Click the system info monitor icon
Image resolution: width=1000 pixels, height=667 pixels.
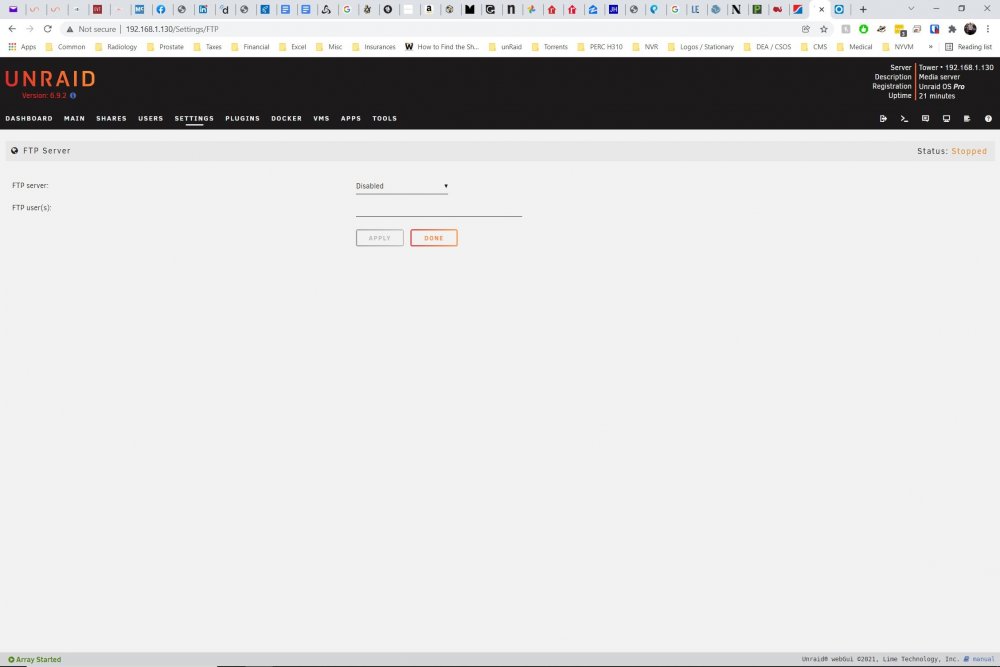(x=946, y=119)
